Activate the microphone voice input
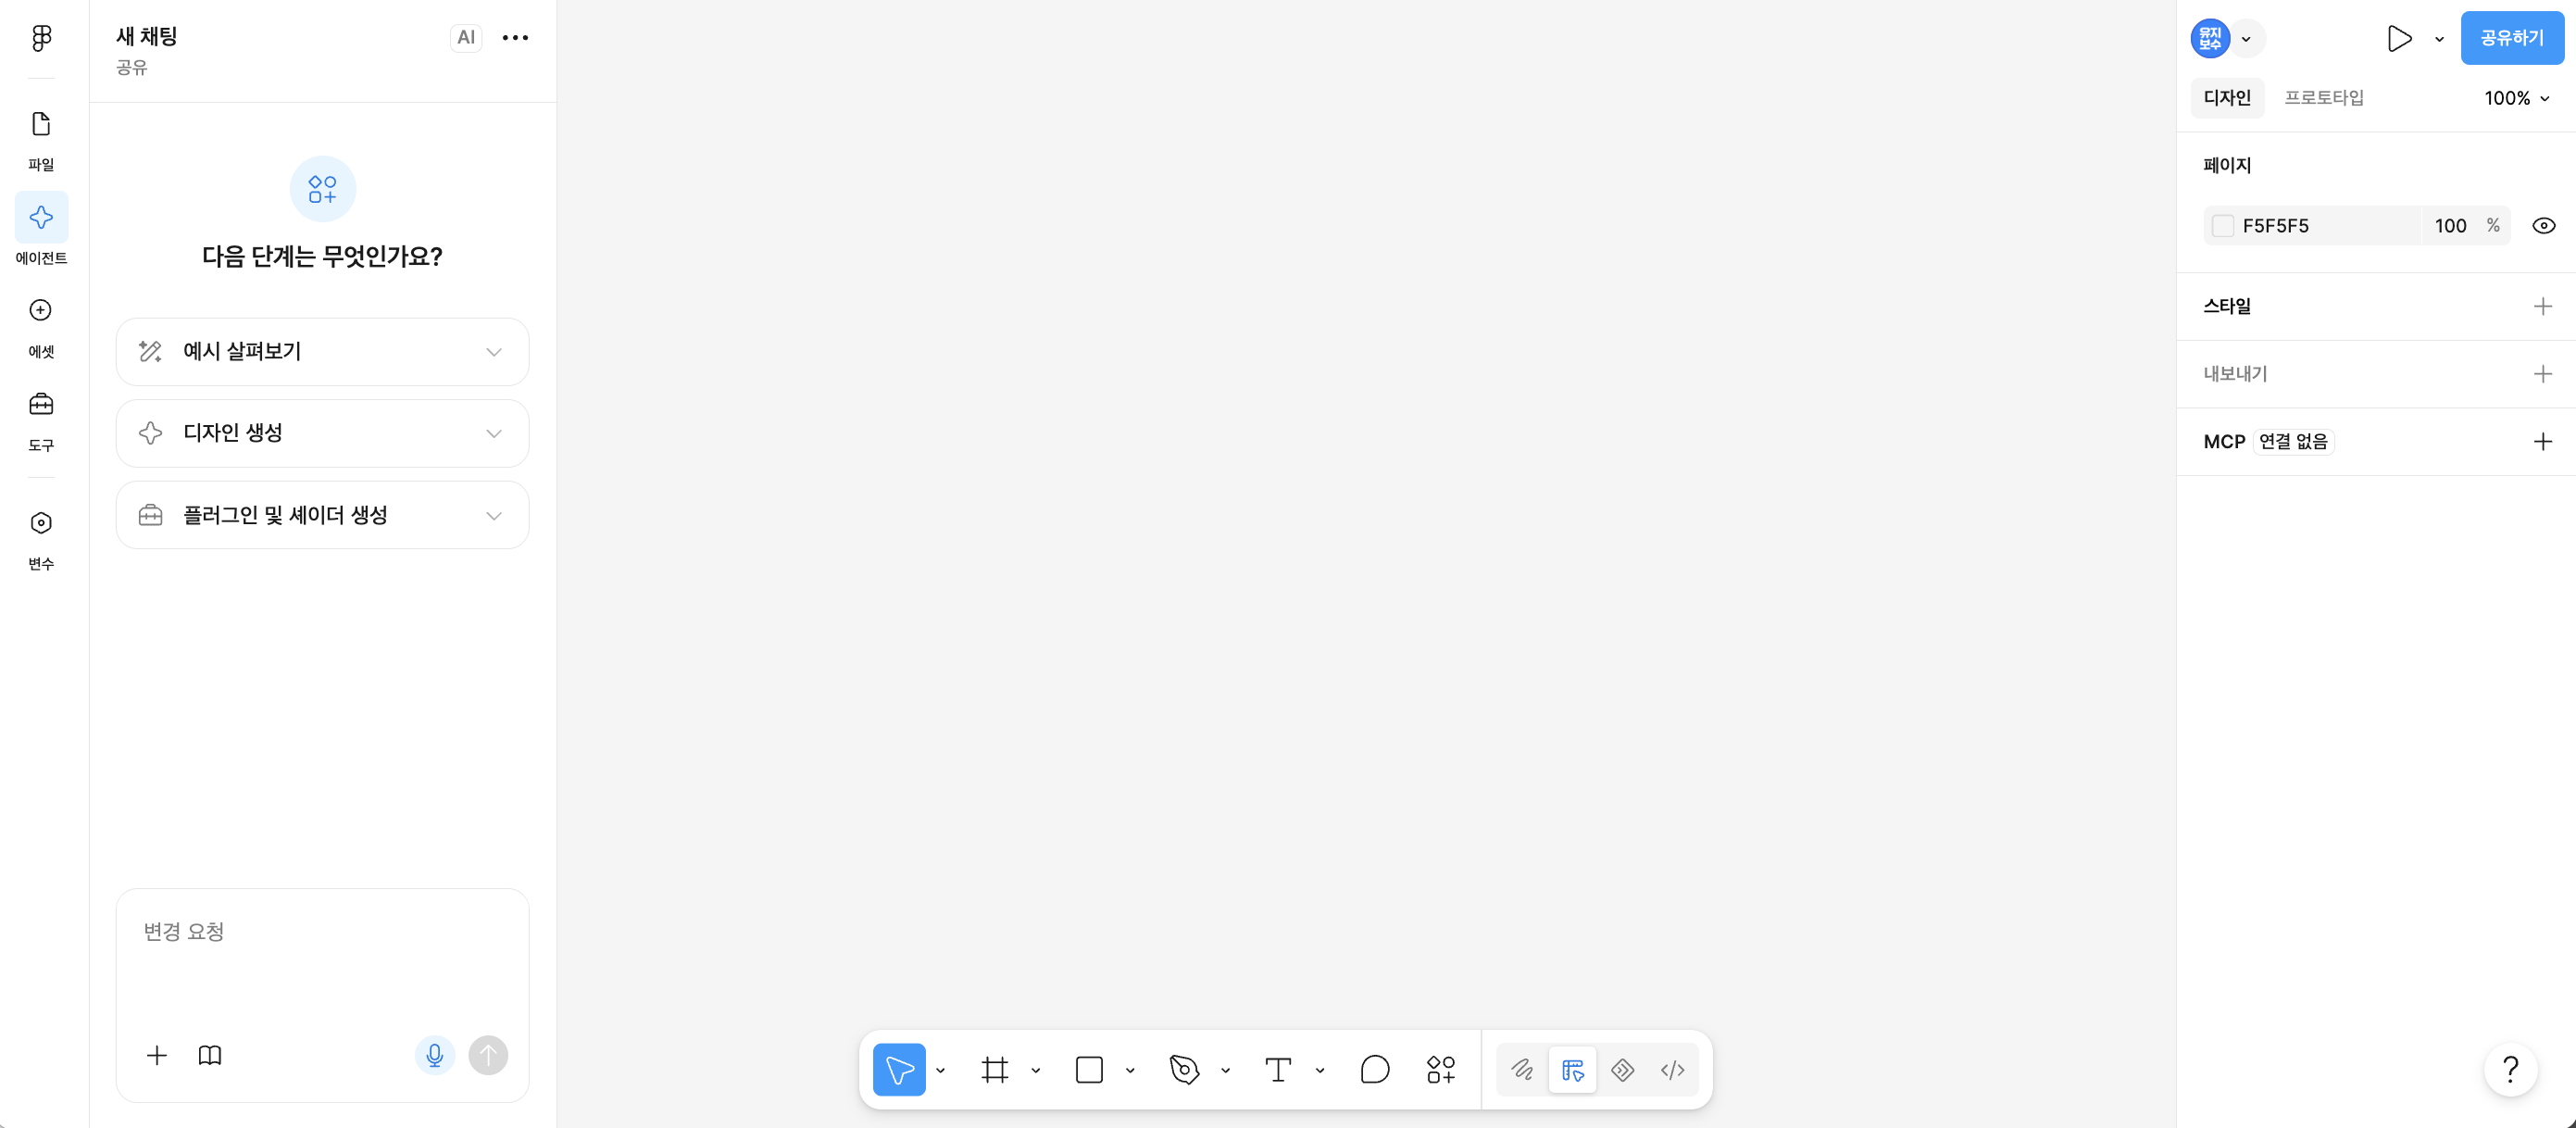 click(x=435, y=1055)
